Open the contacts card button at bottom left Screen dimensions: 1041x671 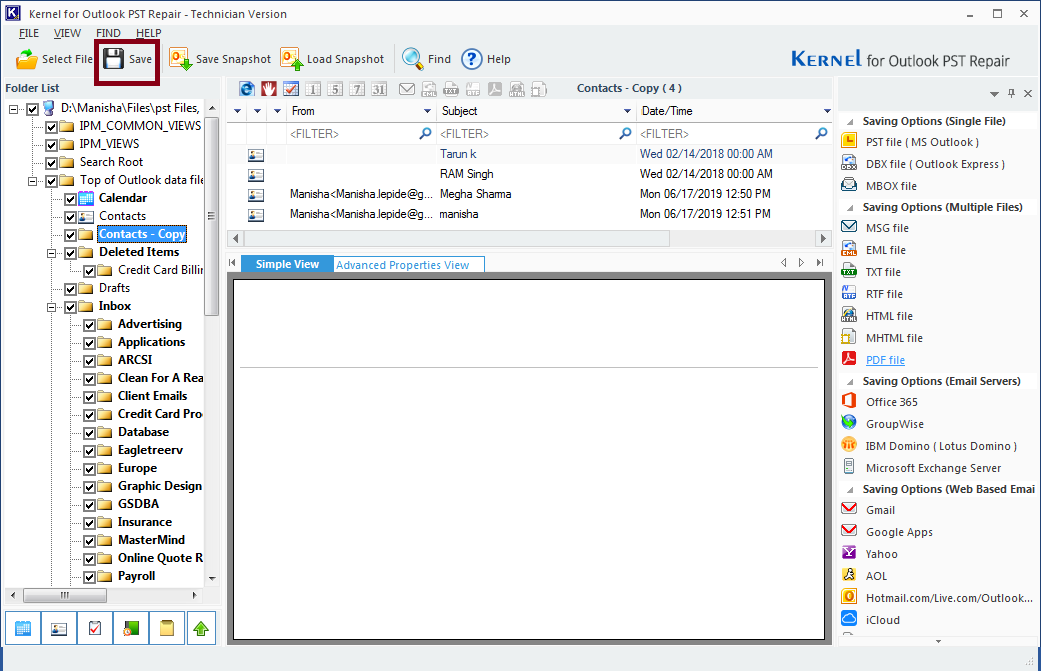coord(59,628)
